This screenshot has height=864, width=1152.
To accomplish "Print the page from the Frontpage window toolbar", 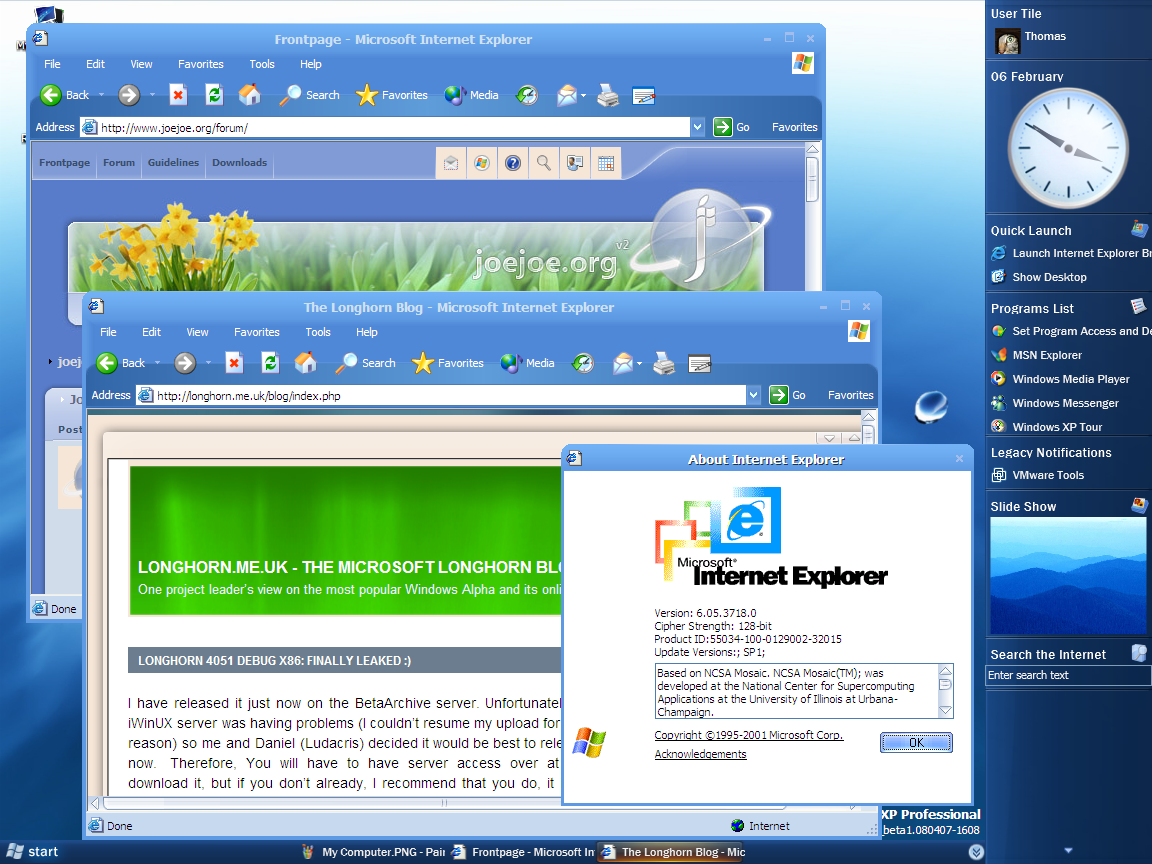I will 608,95.
